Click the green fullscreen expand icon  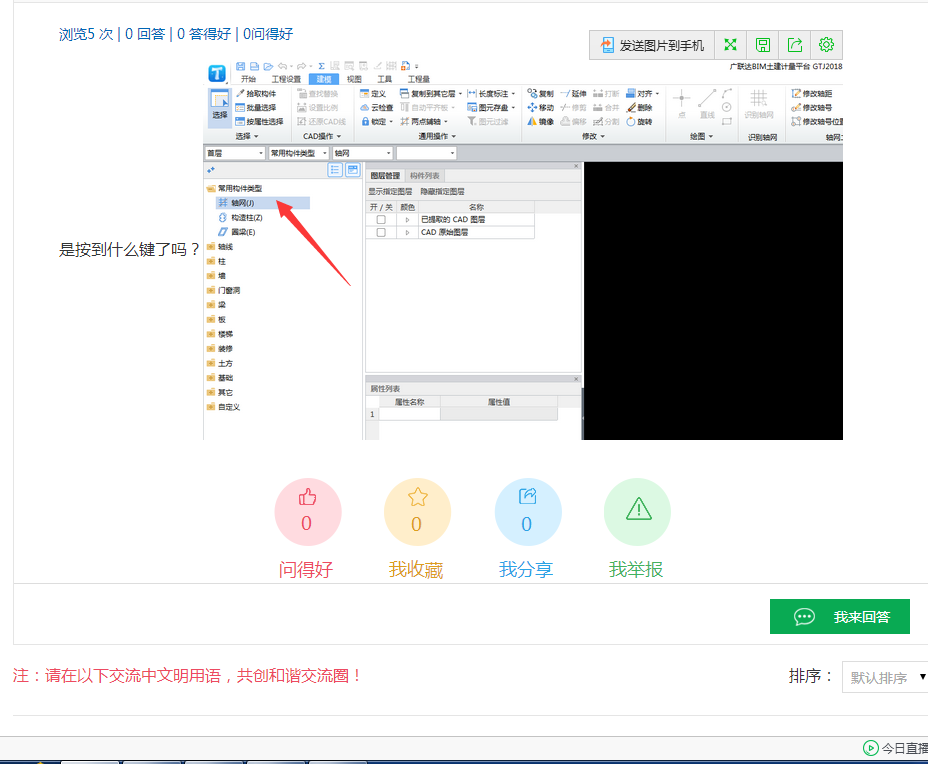click(730, 45)
